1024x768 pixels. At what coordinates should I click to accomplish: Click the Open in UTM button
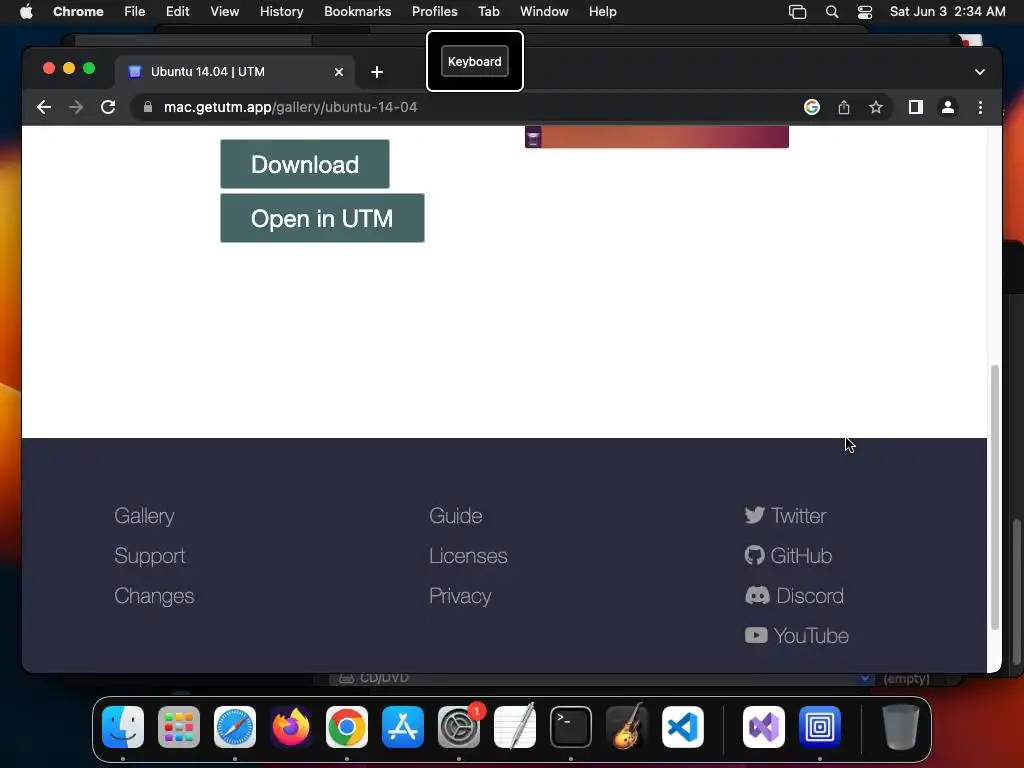[x=323, y=218]
